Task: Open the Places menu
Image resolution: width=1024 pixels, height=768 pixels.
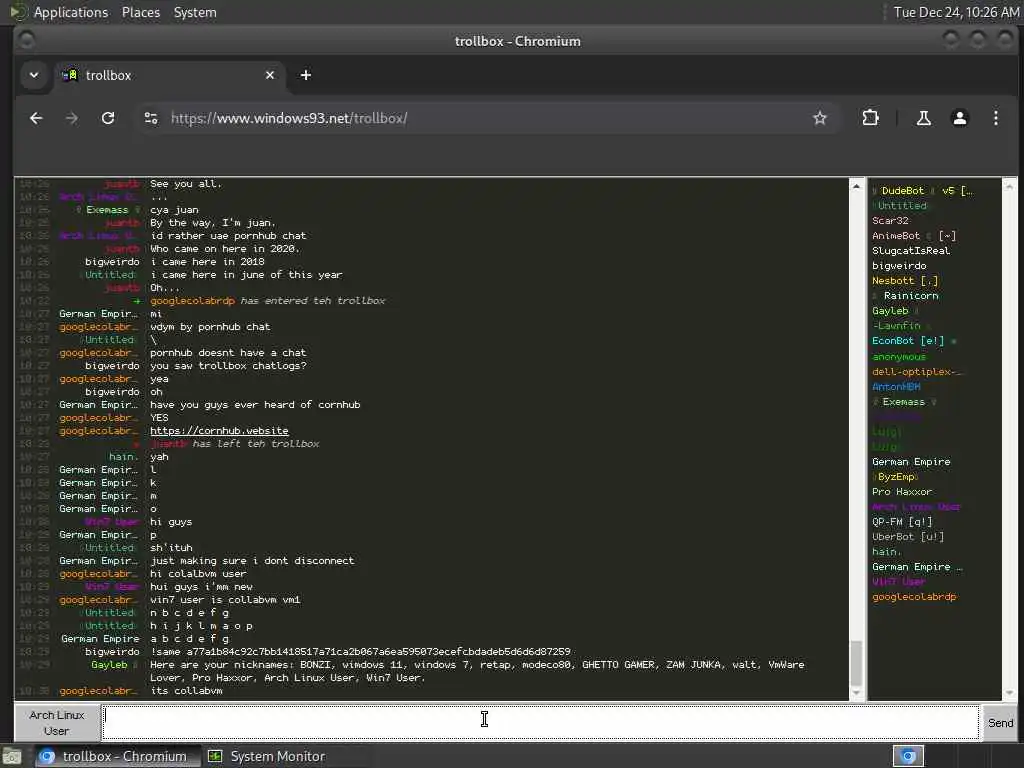Action: click(140, 12)
